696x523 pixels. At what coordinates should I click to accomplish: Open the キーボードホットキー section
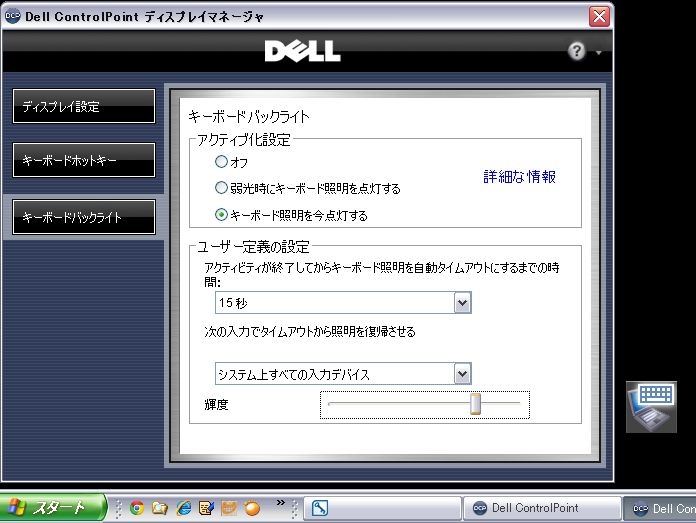[x=84, y=160]
